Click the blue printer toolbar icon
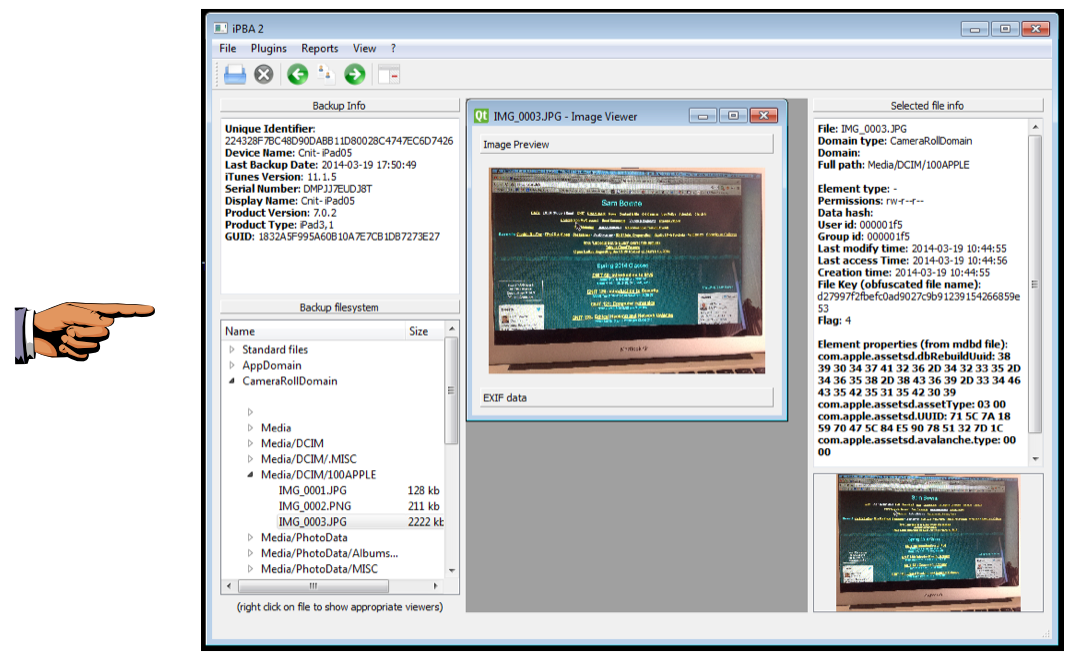Viewport: 1073px width, 657px height. click(234, 74)
